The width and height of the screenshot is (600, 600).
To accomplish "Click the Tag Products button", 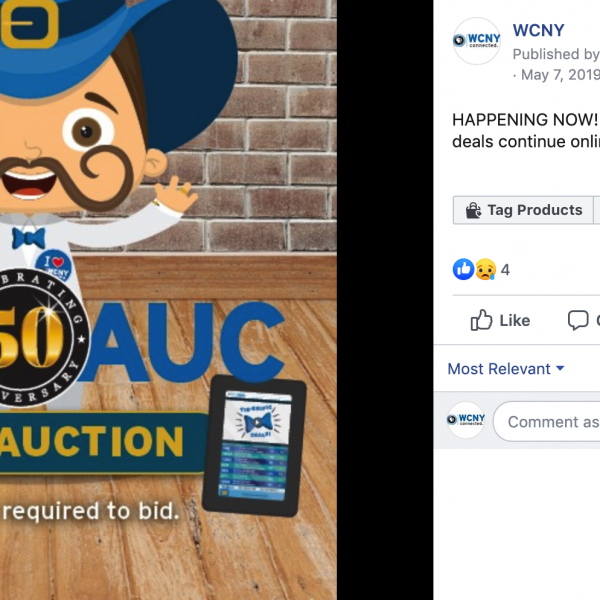I will coord(523,210).
